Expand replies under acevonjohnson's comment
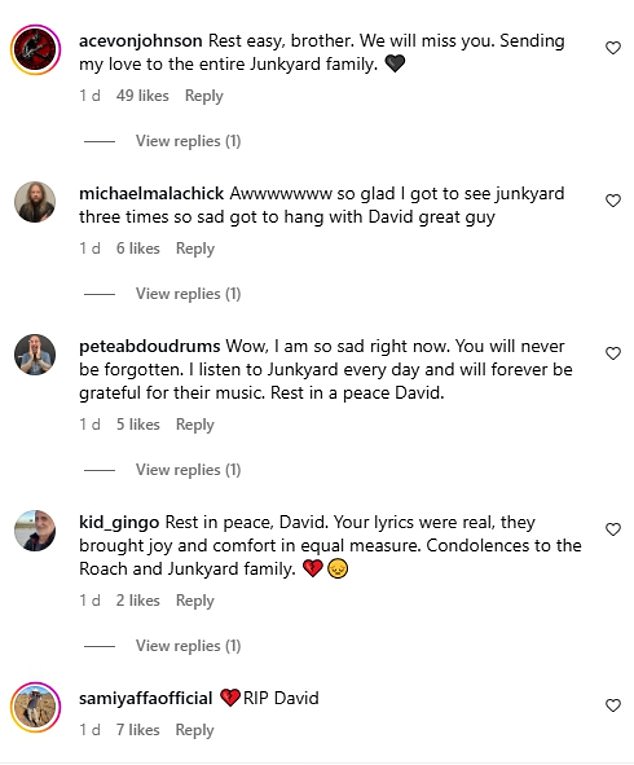The height and width of the screenshot is (765, 634). (188, 141)
